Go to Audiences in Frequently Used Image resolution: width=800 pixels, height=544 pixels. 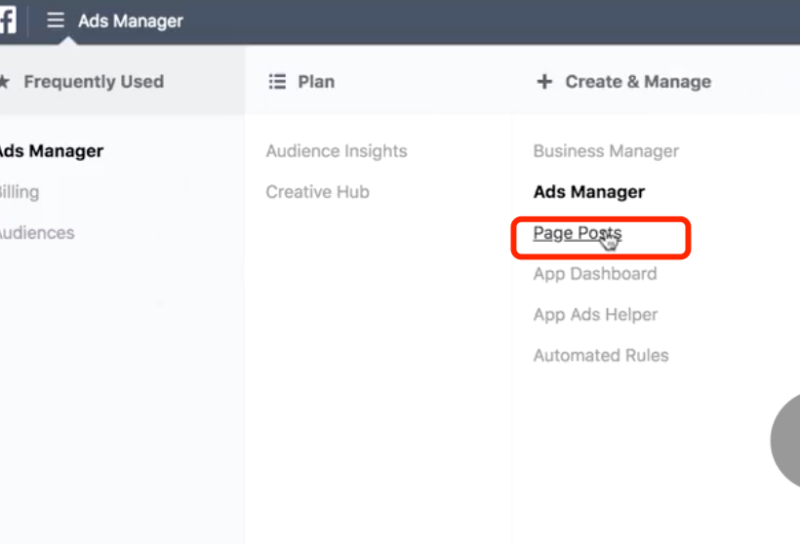[36, 233]
